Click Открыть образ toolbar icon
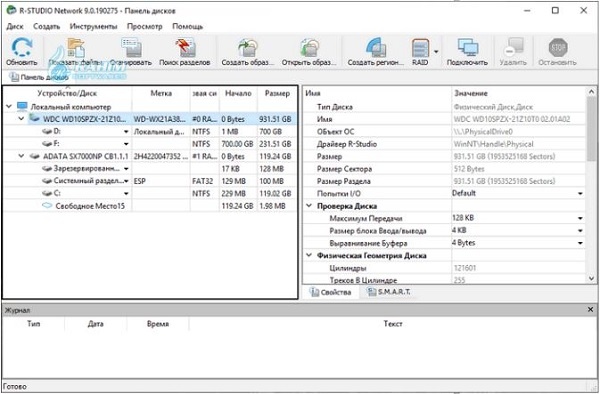600x394 pixels. coord(309,52)
